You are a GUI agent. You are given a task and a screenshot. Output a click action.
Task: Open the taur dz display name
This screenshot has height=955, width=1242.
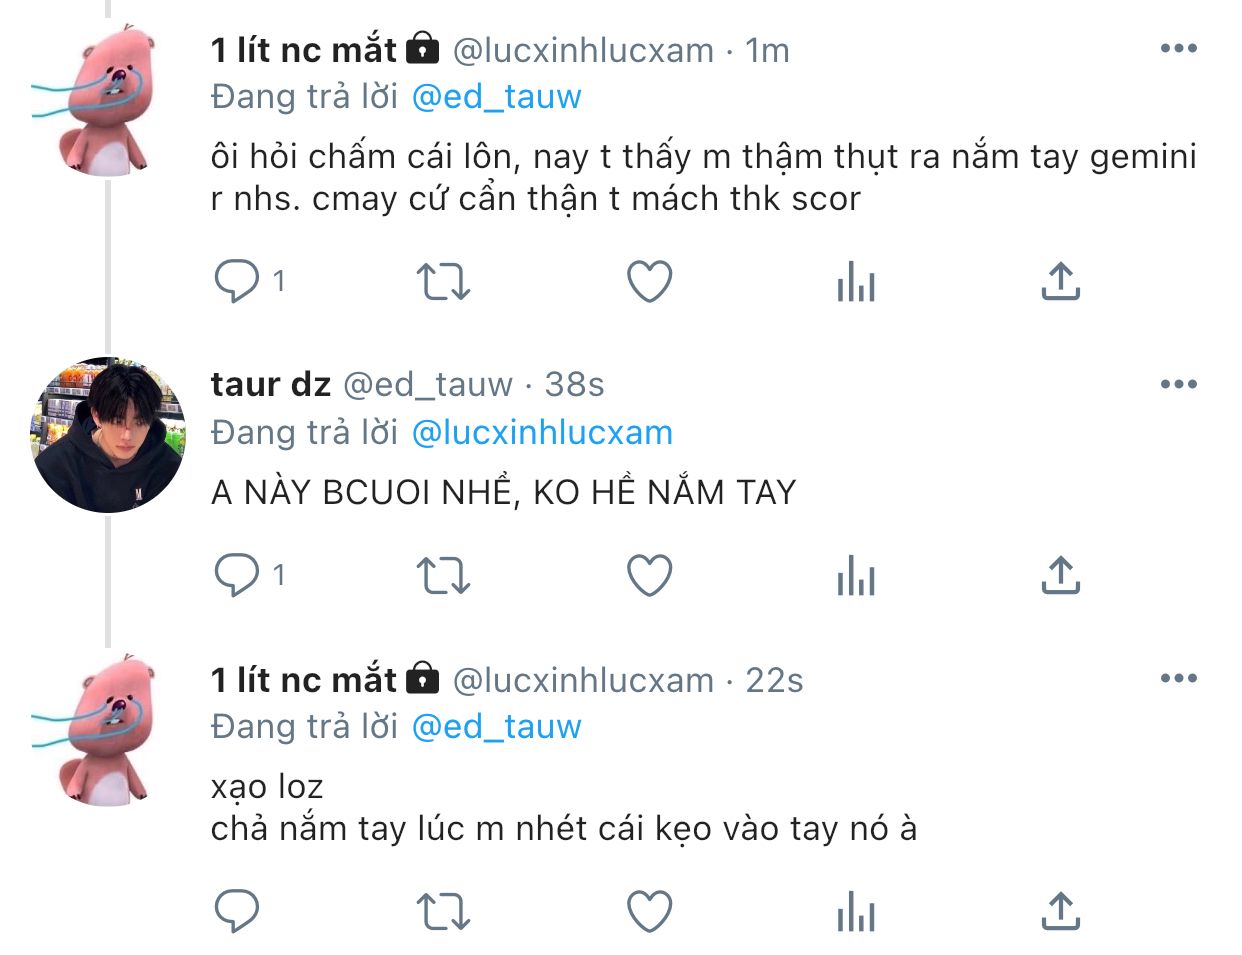(270, 385)
